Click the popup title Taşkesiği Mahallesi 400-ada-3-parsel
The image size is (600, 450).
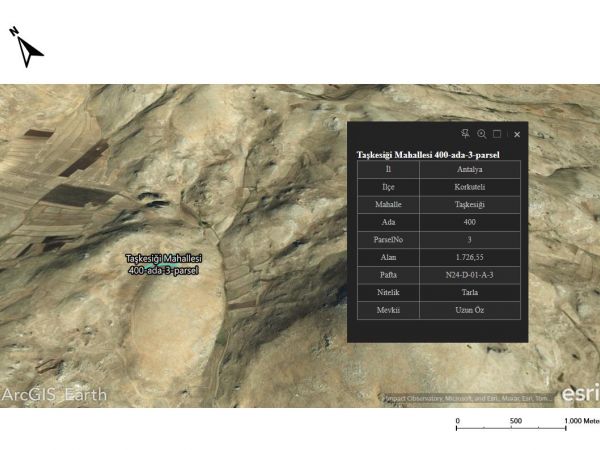(x=428, y=155)
